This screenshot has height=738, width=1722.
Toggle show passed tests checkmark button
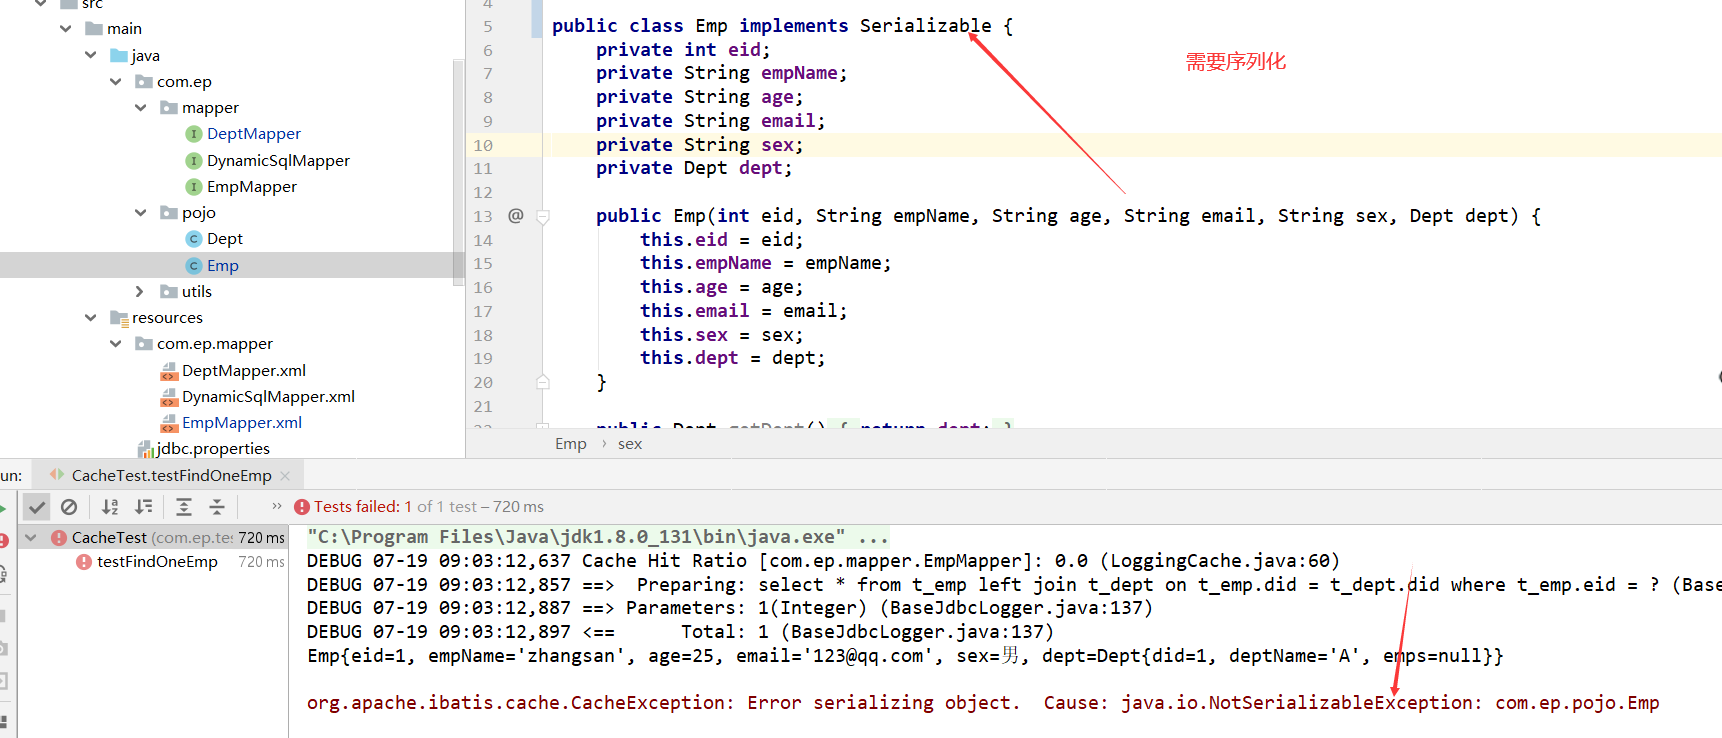click(x=37, y=507)
